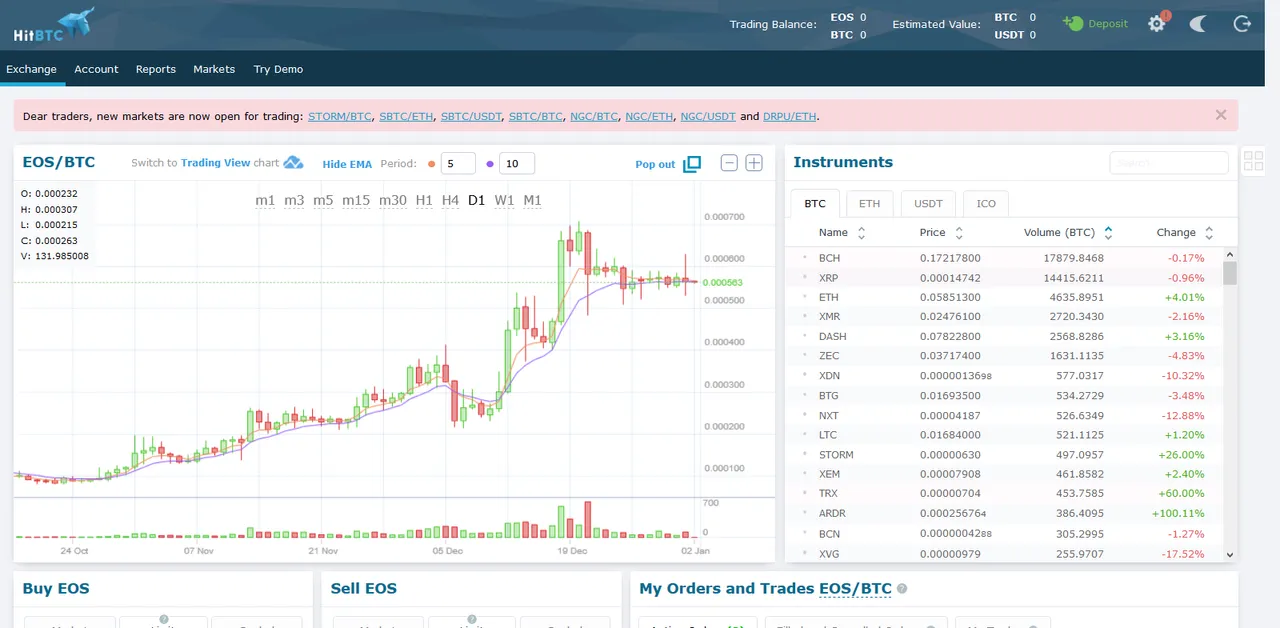Open the settings gear icon
This screenshot has width=1280, height=628.
point(1157,23)
